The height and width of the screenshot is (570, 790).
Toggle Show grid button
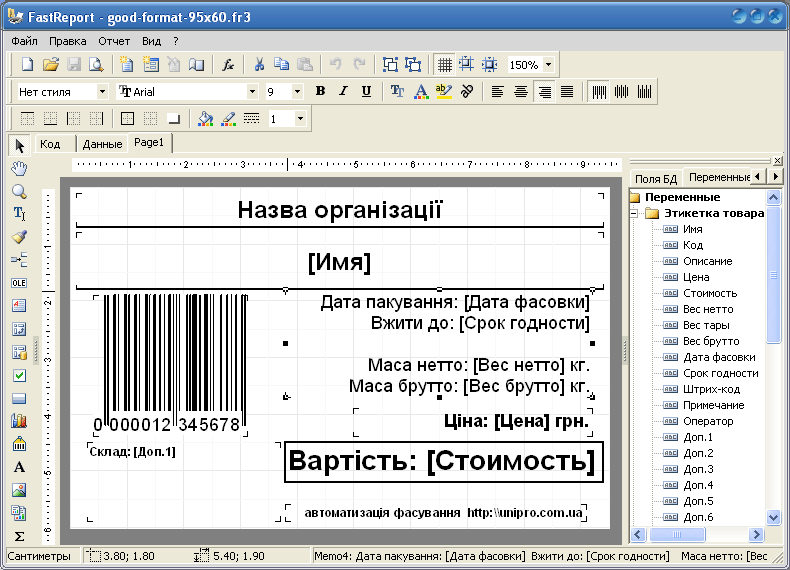[444, 65]
